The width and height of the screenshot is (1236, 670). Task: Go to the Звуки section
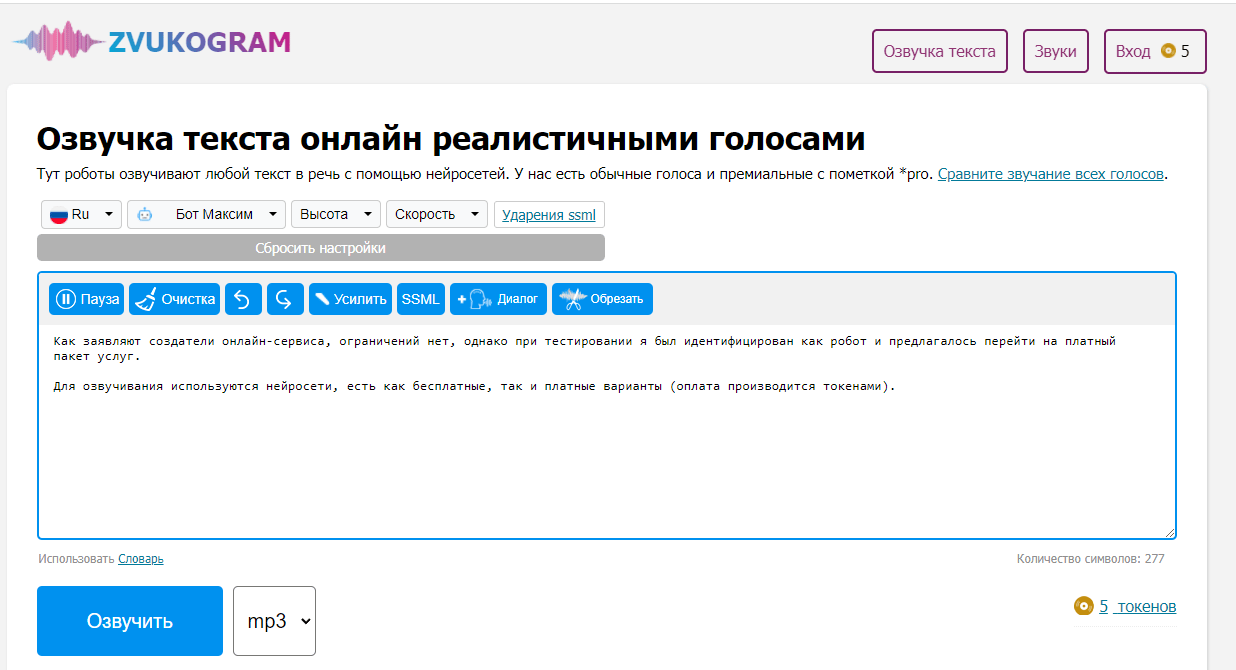pos(1055,51)
